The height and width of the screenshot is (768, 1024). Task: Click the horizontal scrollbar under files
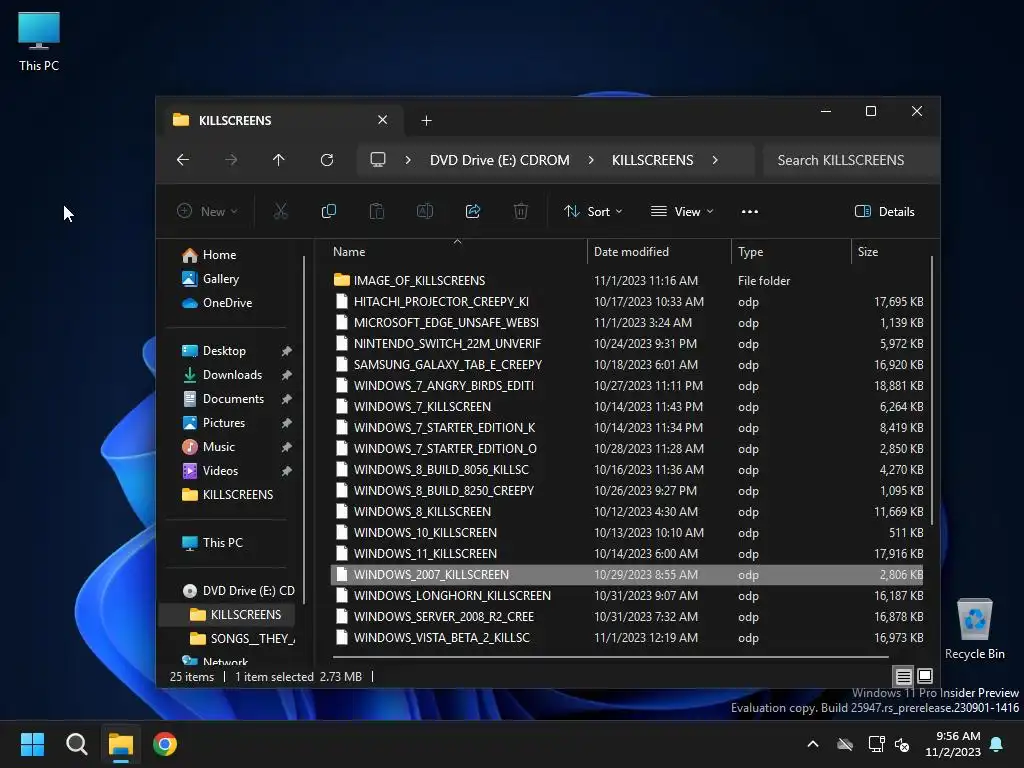[611, 656]
